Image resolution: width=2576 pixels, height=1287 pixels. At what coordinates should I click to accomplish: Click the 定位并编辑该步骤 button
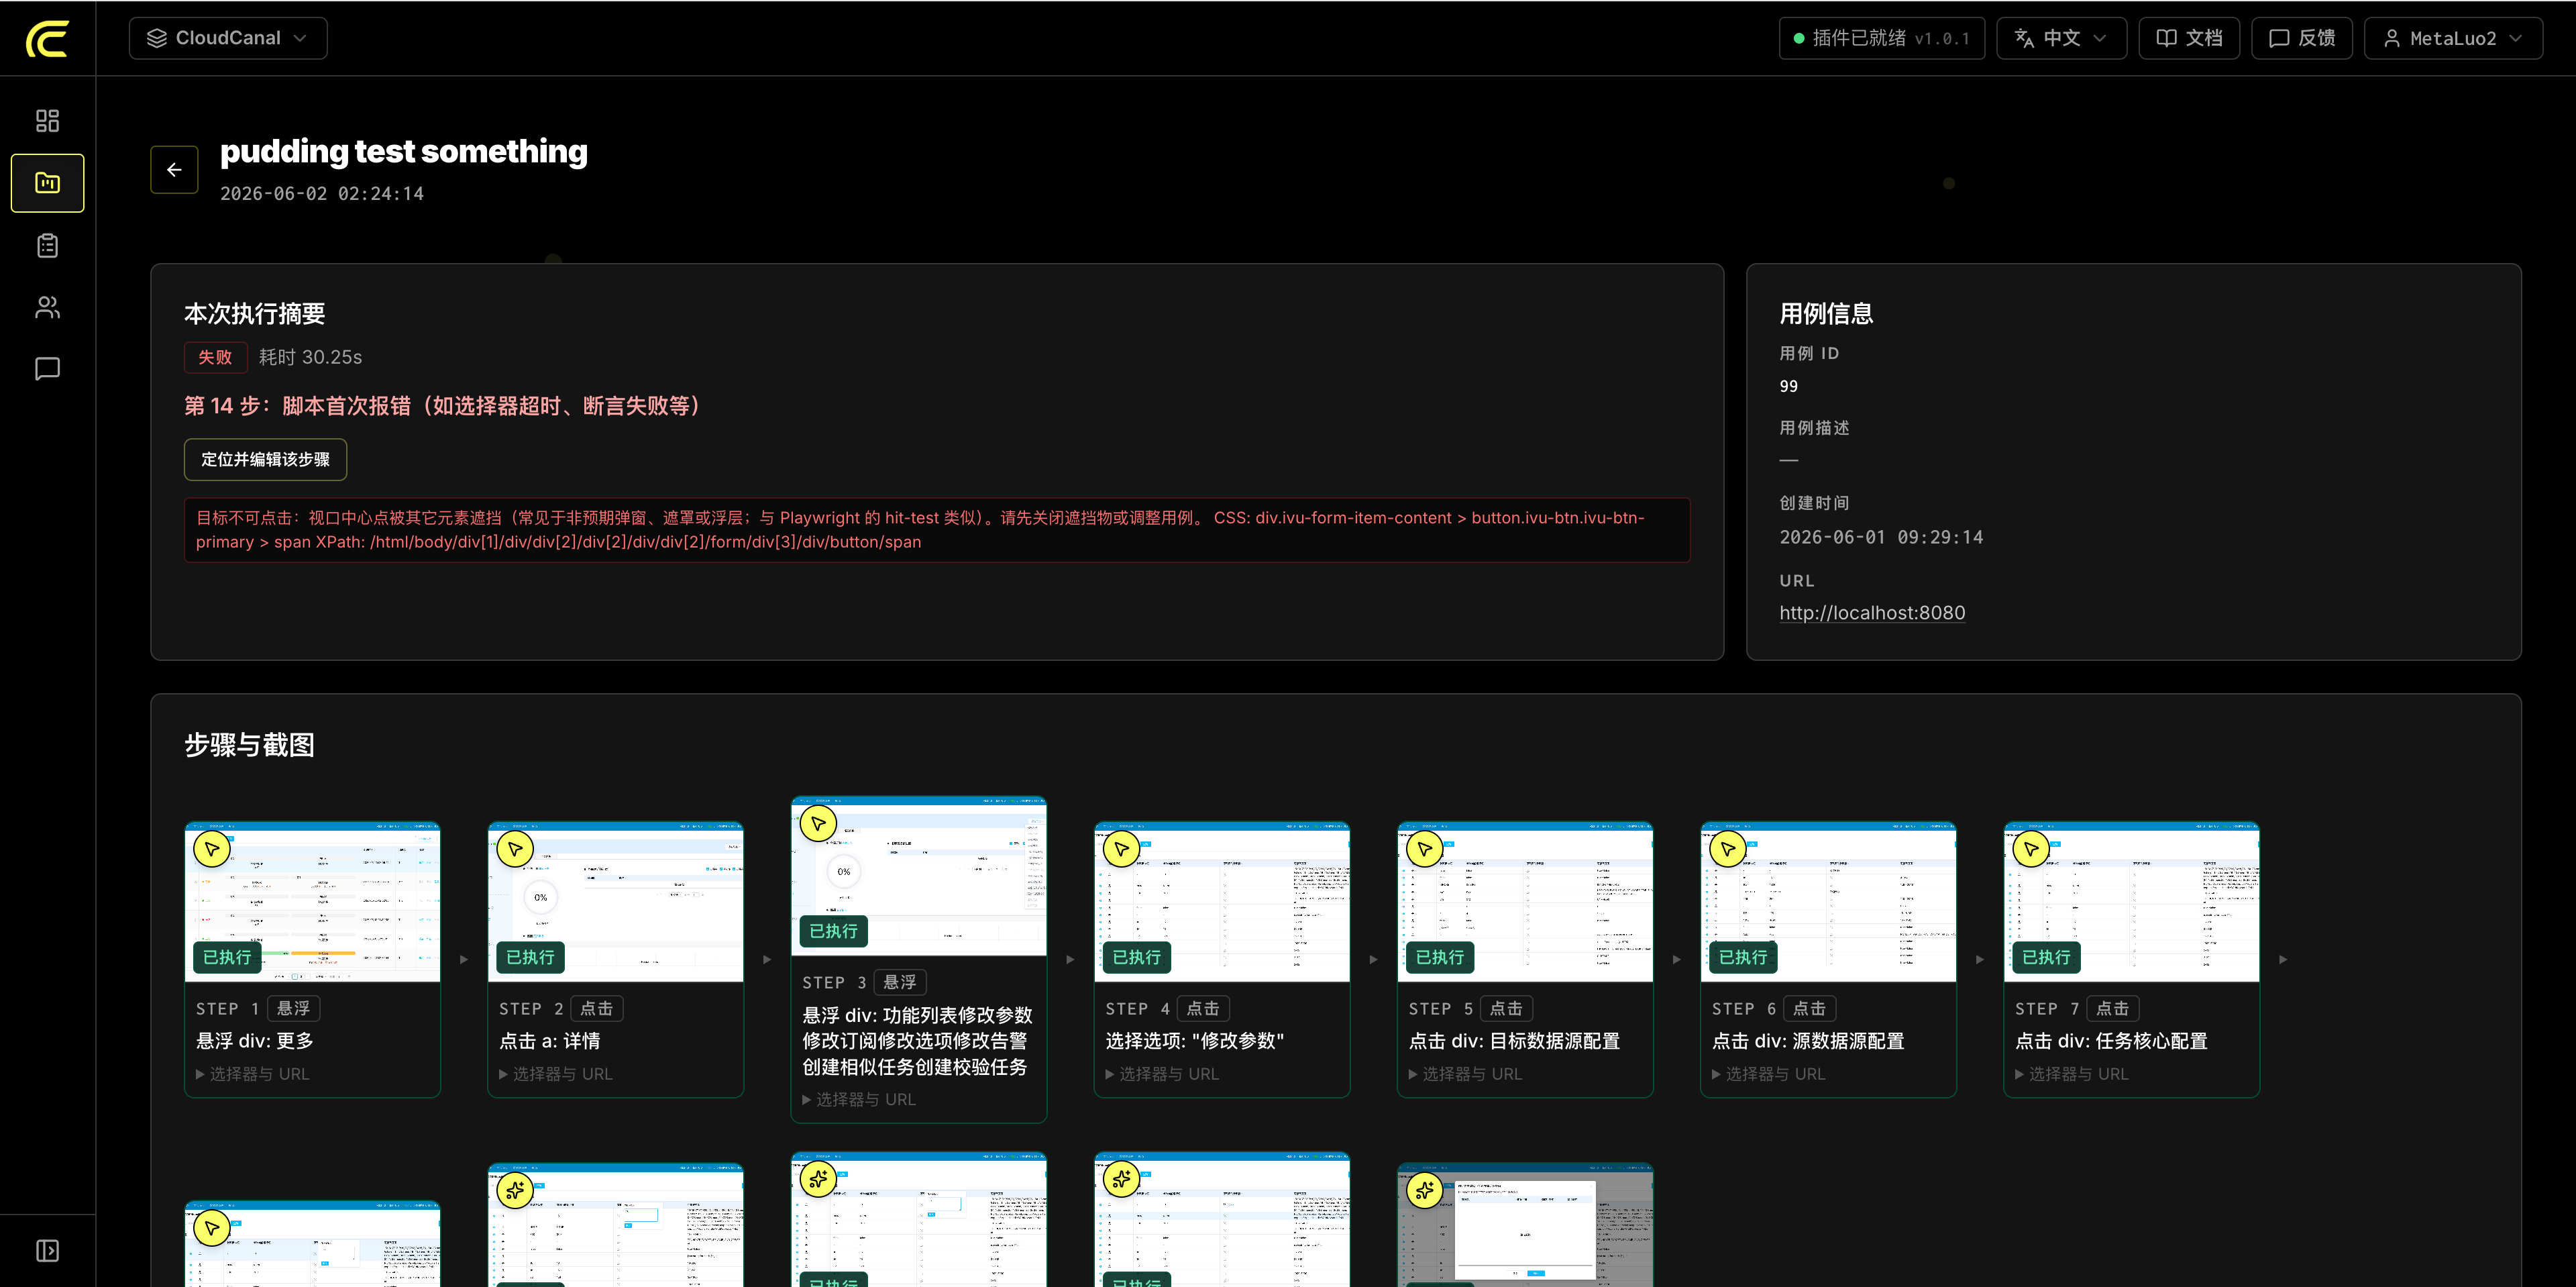coord(265,460)
